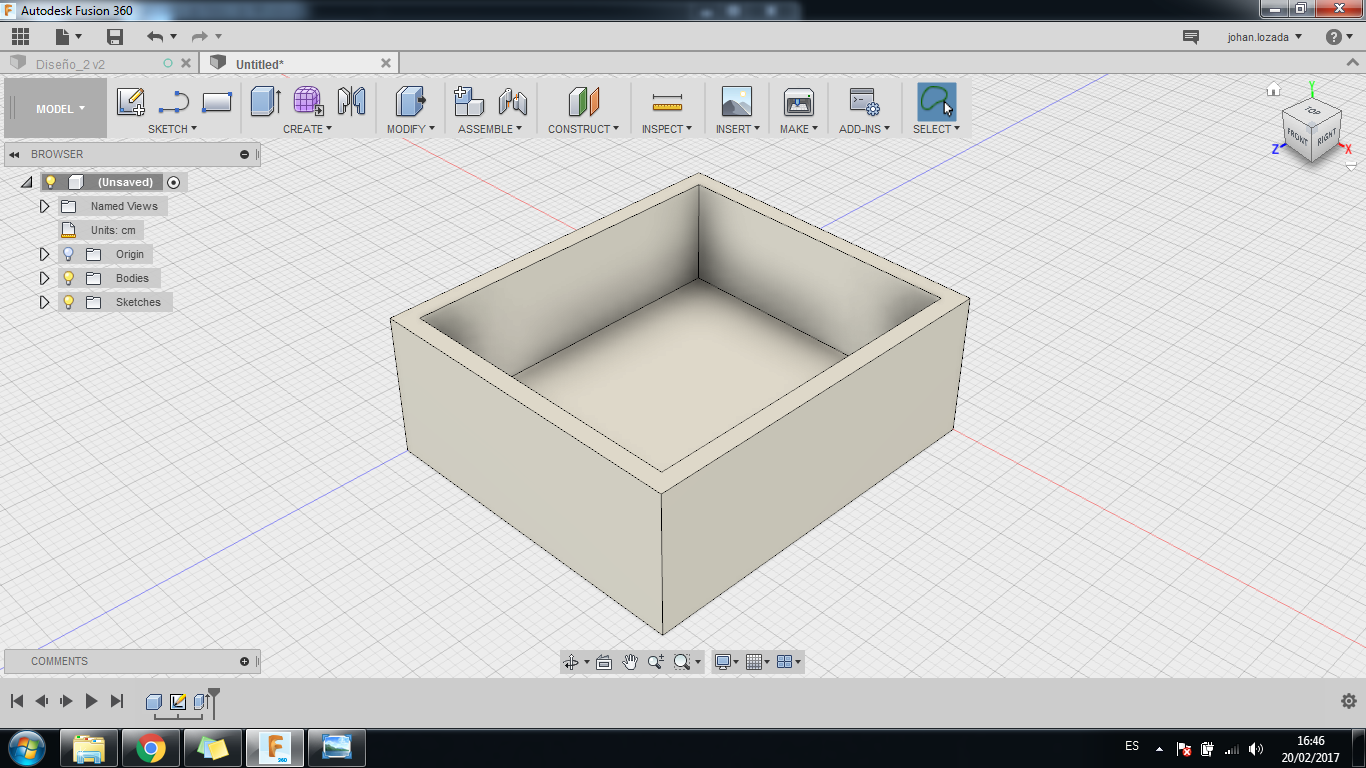1366x768 pixels.
Task: Open Google Chrome from the taskbar
Action: pos(151,748)
